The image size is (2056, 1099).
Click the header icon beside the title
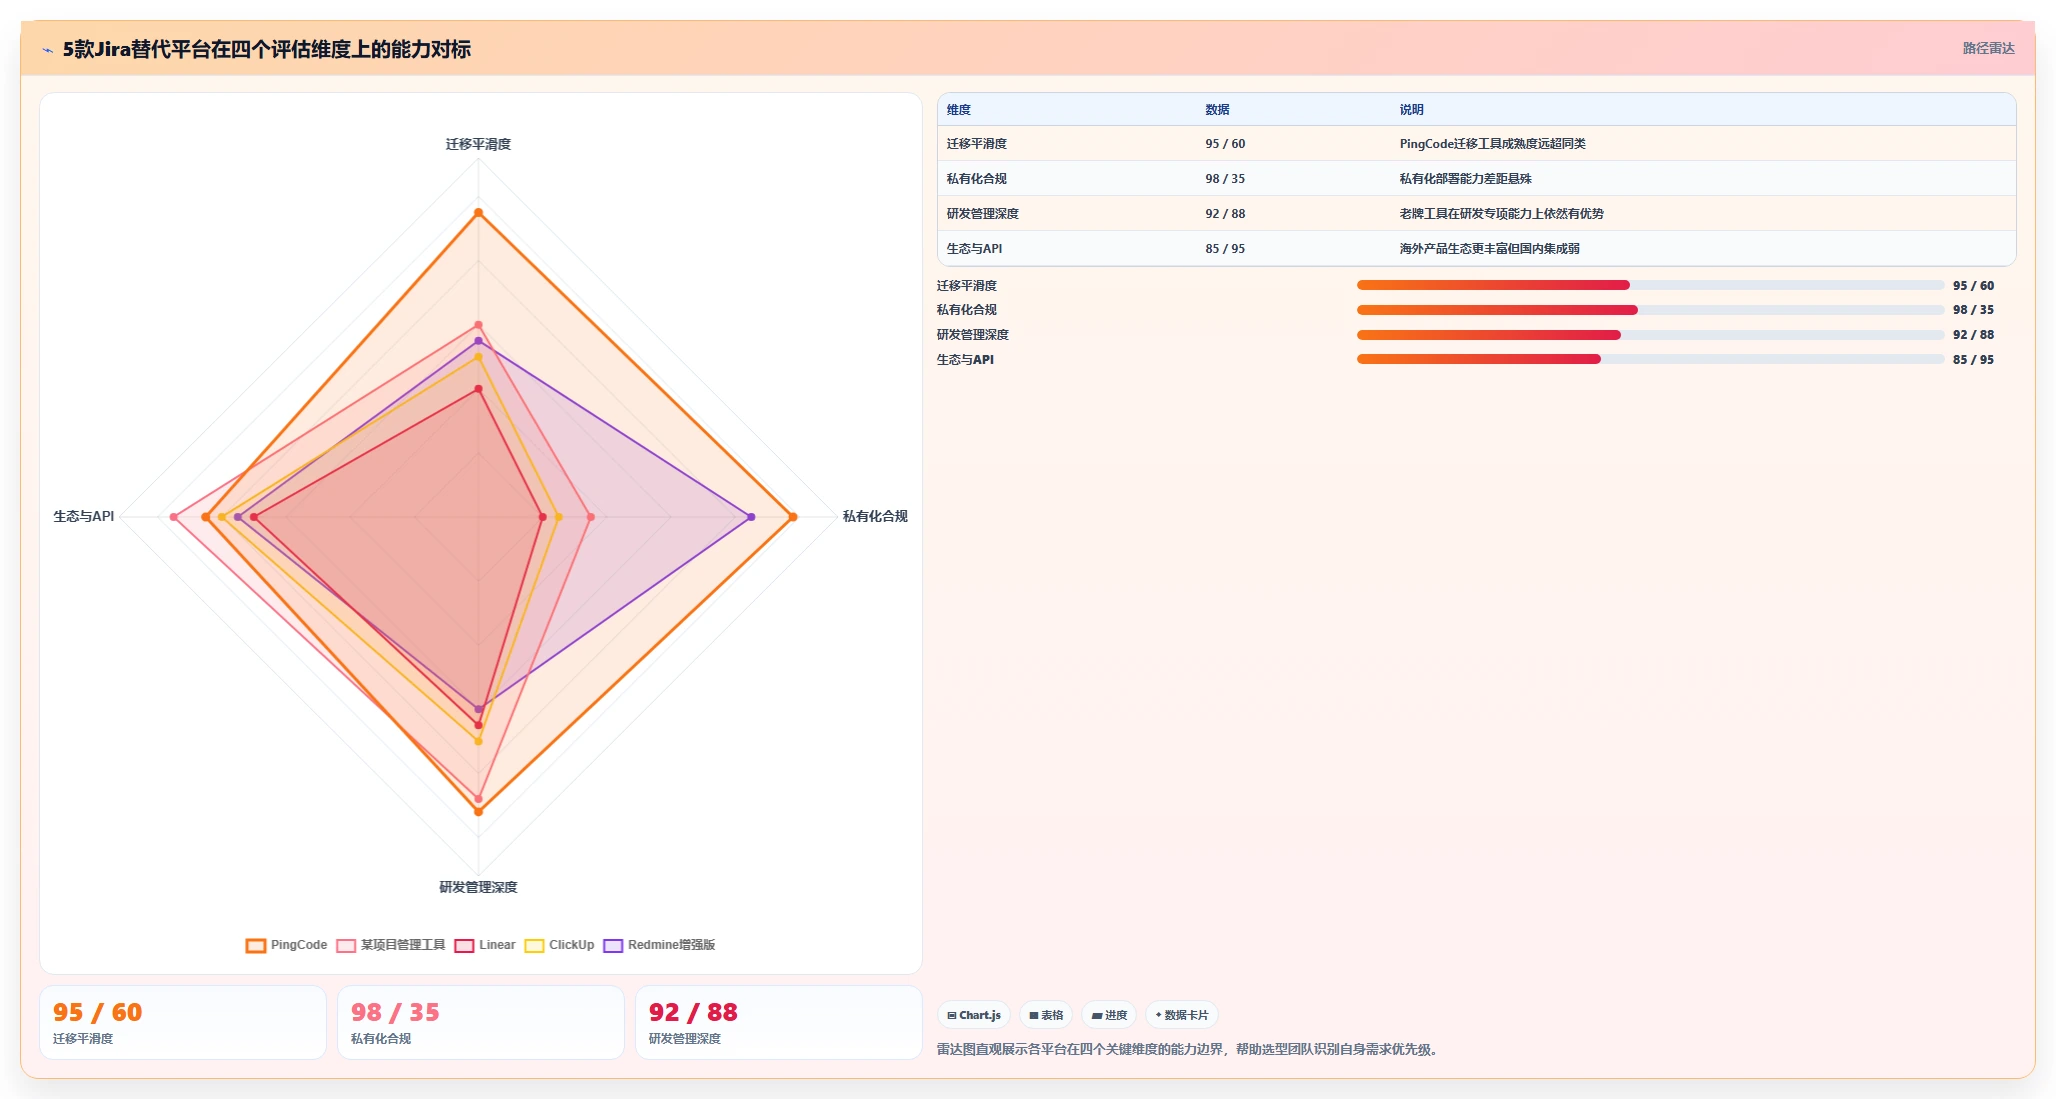pyautogui.click(x=47, y=50)
